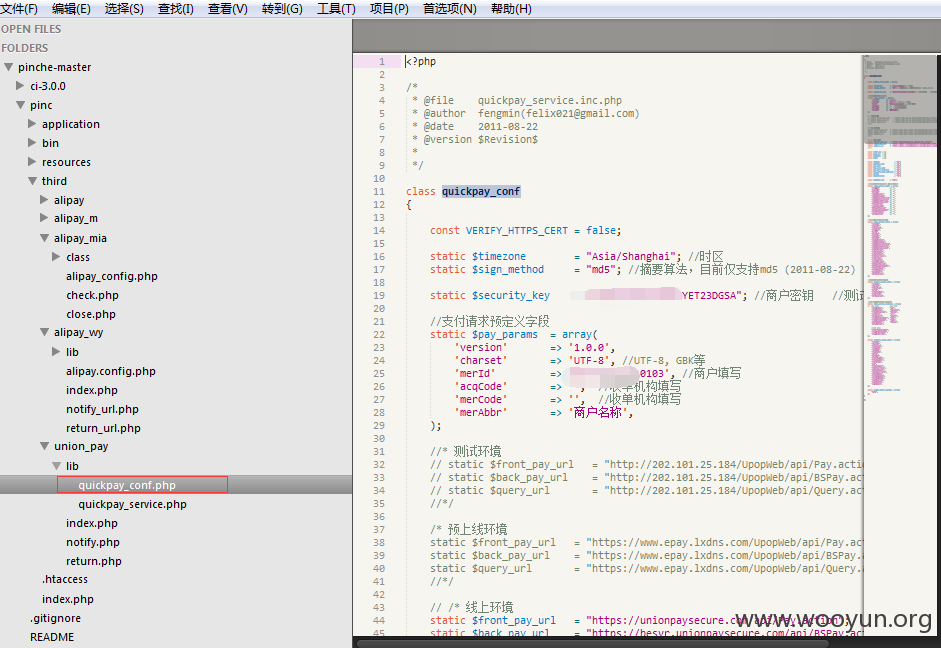This screenshot has height=648, width=941.
Task: Open the 首选项(N) menu
Action: pos(449,9)
